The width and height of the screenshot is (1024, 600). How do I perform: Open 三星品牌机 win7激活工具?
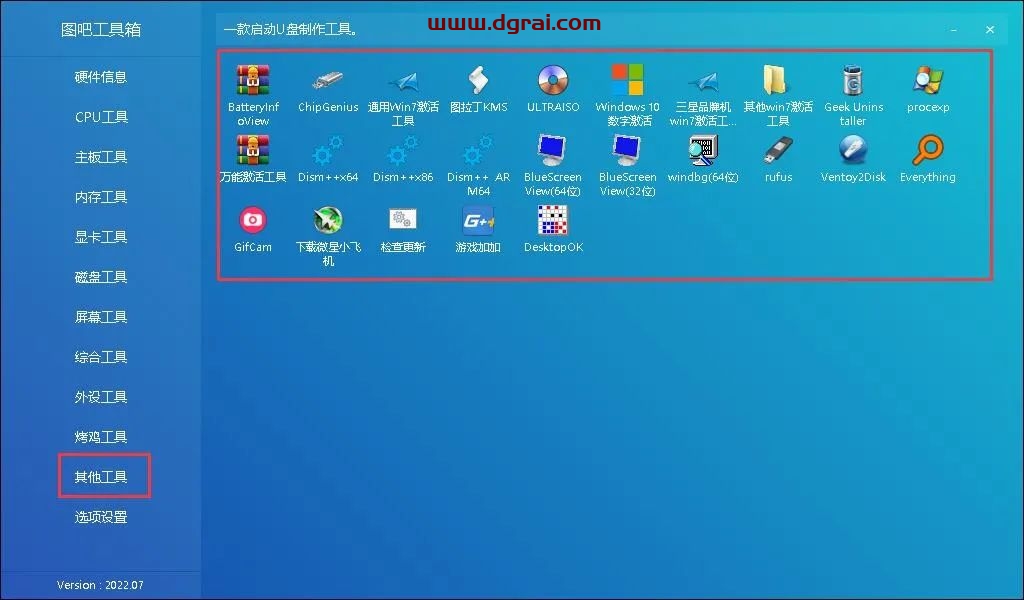click(x=703, y=95)
